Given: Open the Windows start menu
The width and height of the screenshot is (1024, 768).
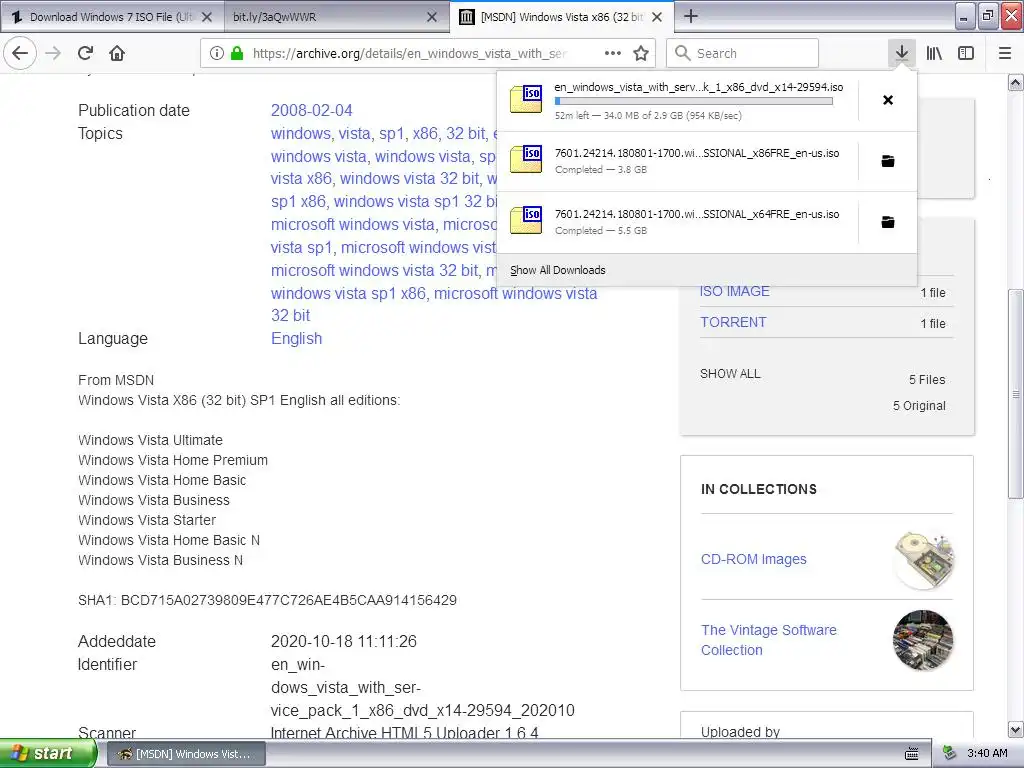Looking at the screenshot, I should point(47,754).
